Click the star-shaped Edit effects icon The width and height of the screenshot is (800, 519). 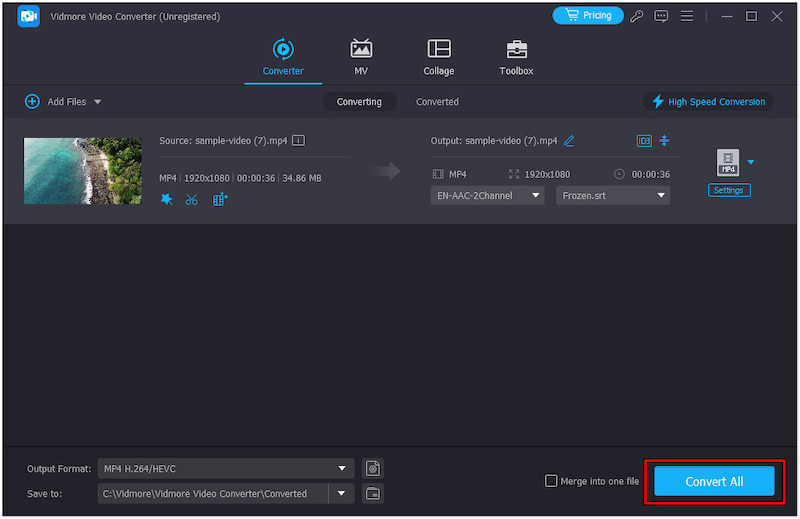tap(166, 199)
